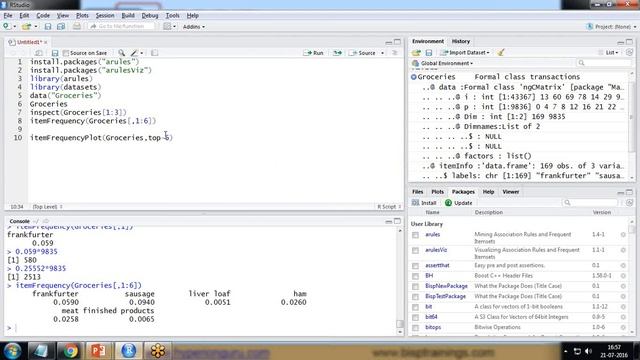Clear the Console icon
Image resolution: width=640 pixels, height=360 pixels.
coord(46,221)
